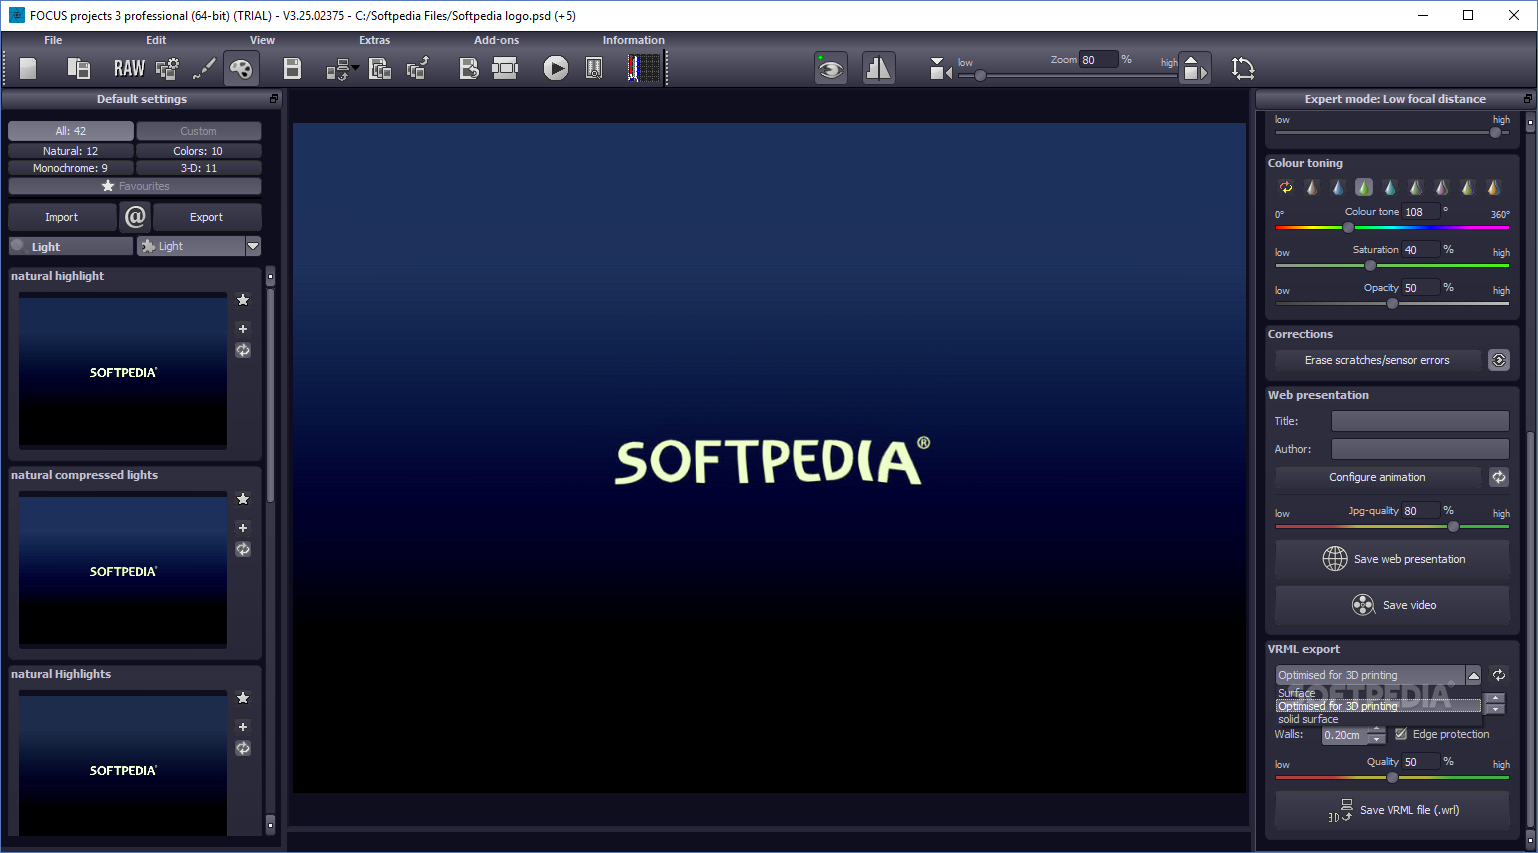The width and height of the screenshot is (1538, 853).
Task: Undock the Expert mode panel
Action: tap(1527, 99)
